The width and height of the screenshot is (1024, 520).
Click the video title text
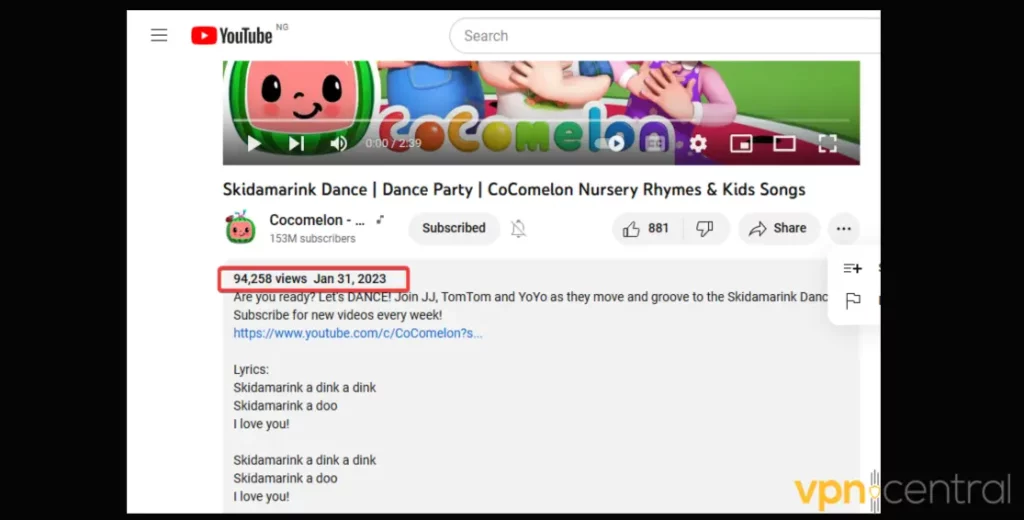click(x=514, y=189)
